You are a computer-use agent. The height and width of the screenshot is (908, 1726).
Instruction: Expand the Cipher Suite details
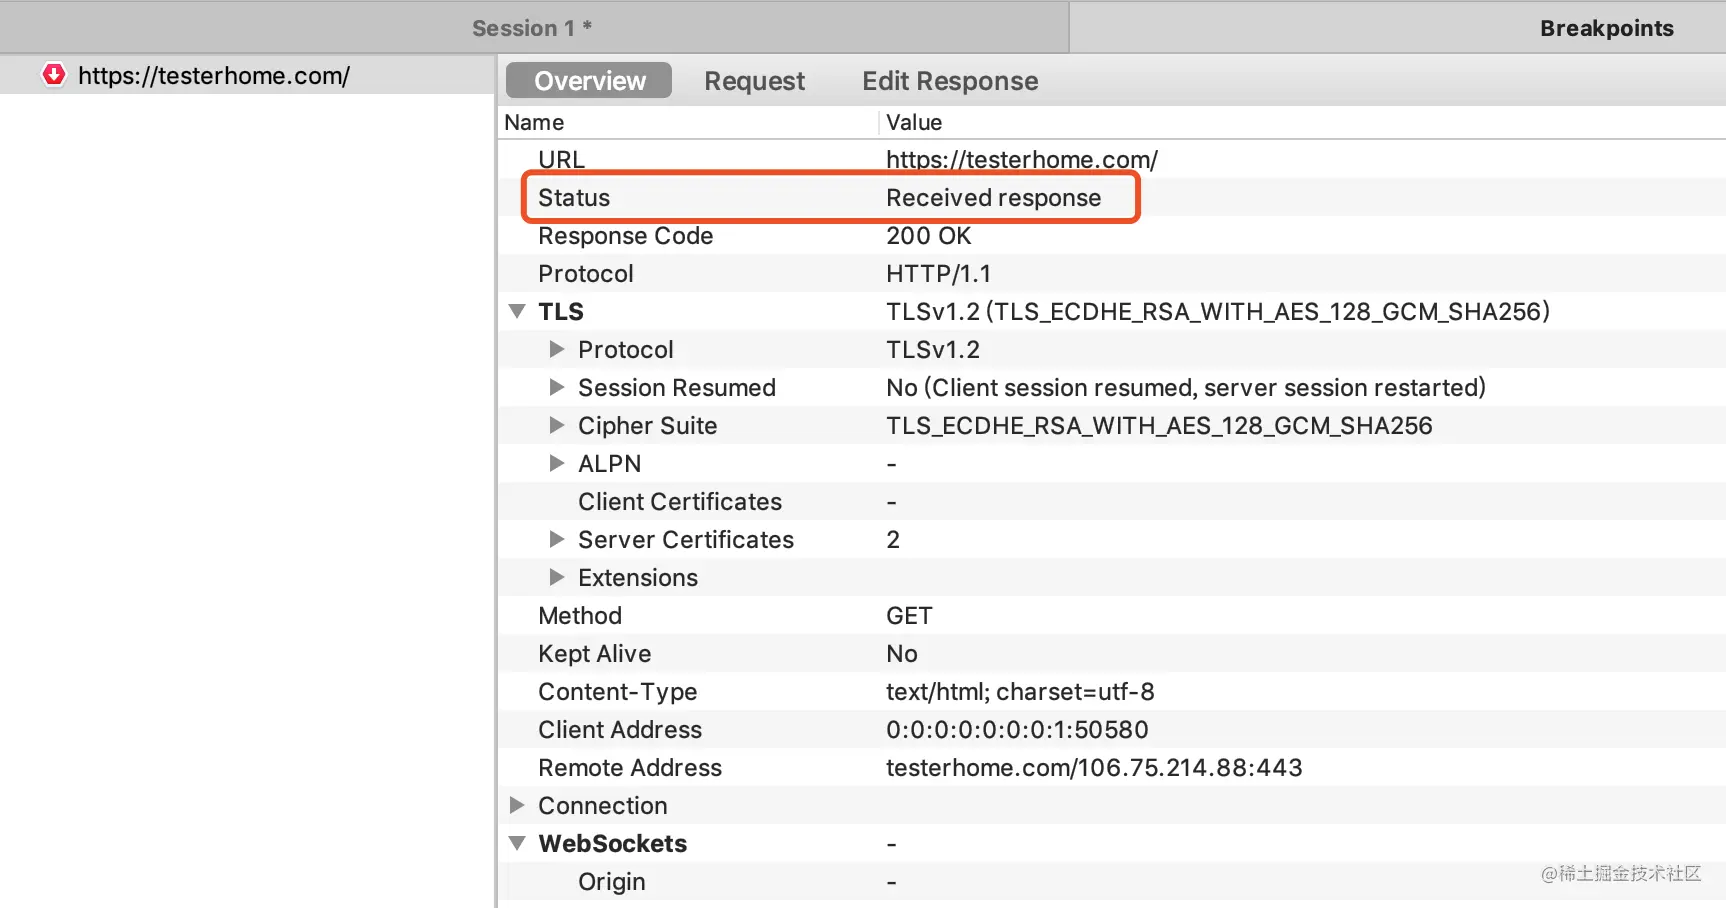[x=557, y=426]
